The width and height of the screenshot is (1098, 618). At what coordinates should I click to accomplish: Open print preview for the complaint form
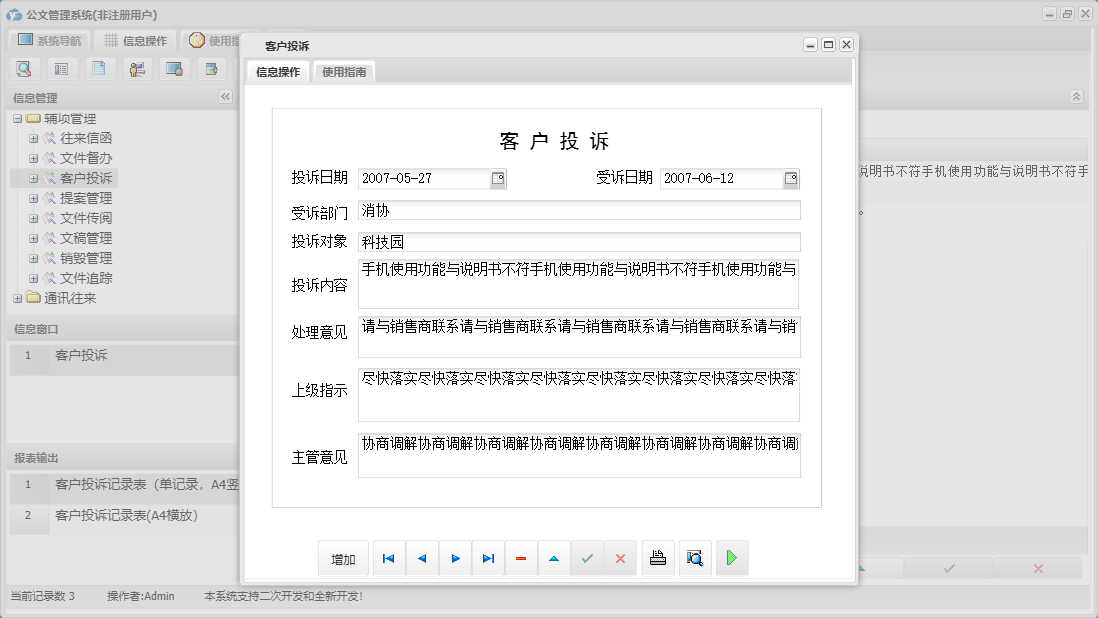pyautogui.click(x=695, y=558)
